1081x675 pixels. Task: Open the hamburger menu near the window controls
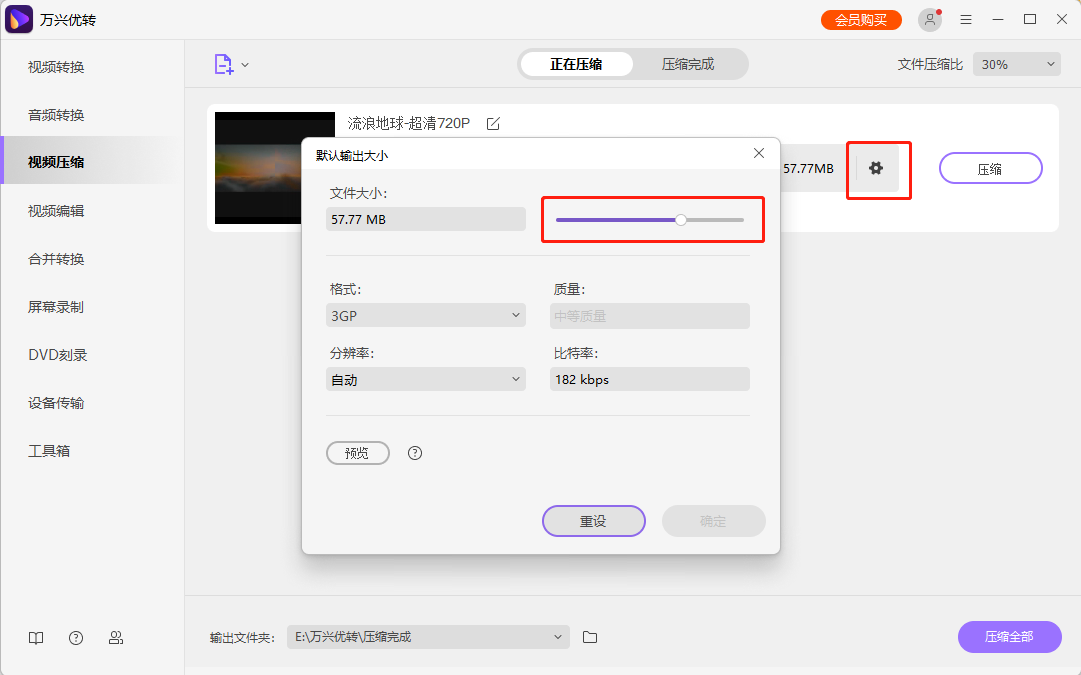tap(965, 19)
